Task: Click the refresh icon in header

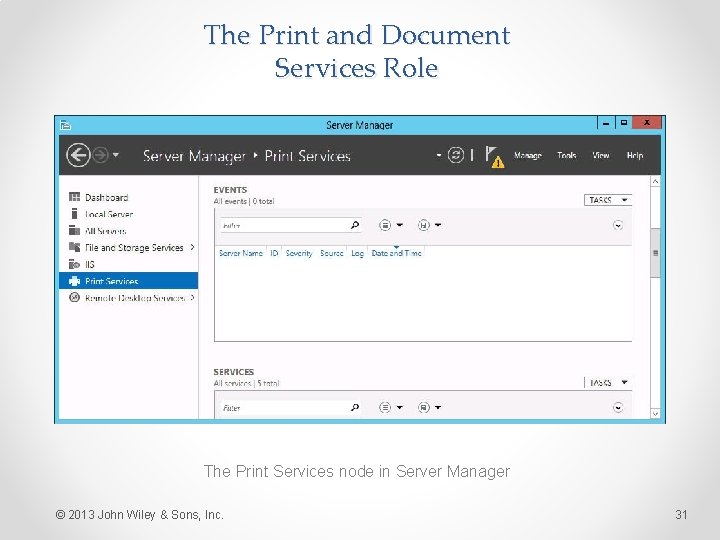Action: pos(456,155)
